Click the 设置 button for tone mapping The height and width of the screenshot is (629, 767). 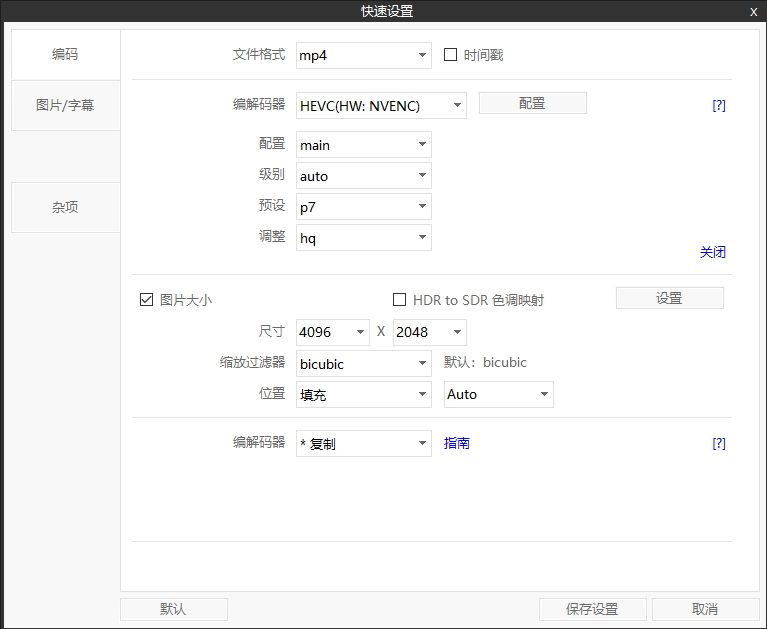(x=670, y=298)
